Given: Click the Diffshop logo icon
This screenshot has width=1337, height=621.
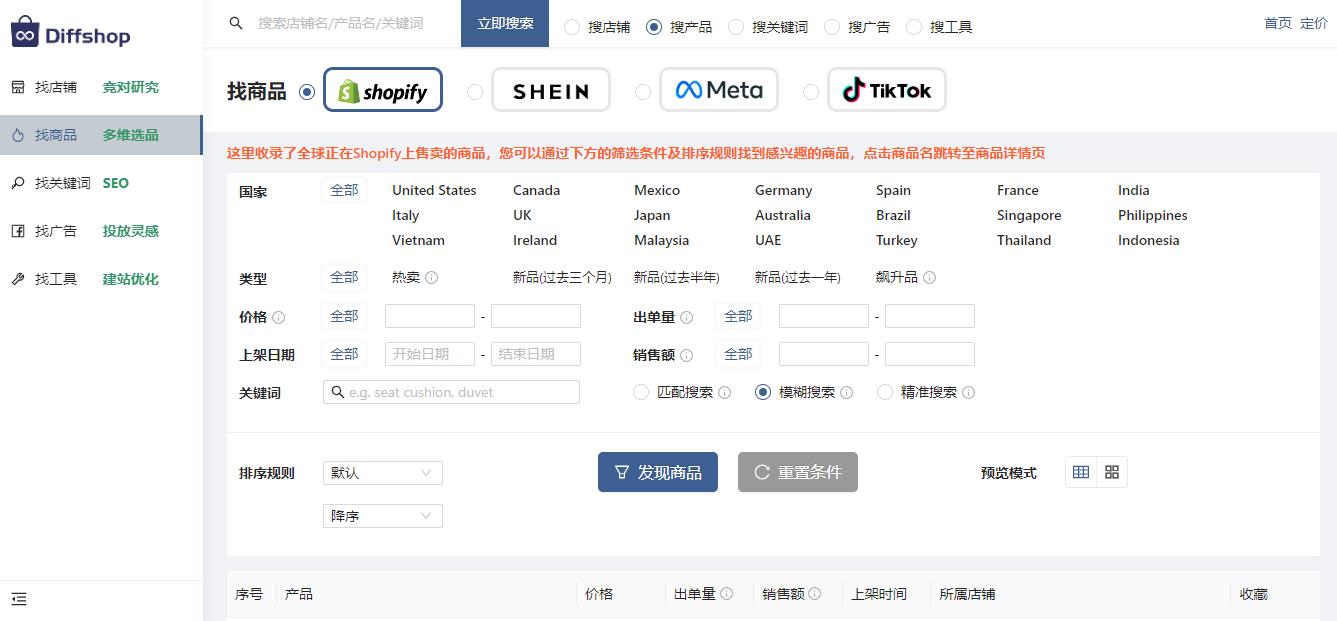Looking at the screenshot, I should pos(24,31).
